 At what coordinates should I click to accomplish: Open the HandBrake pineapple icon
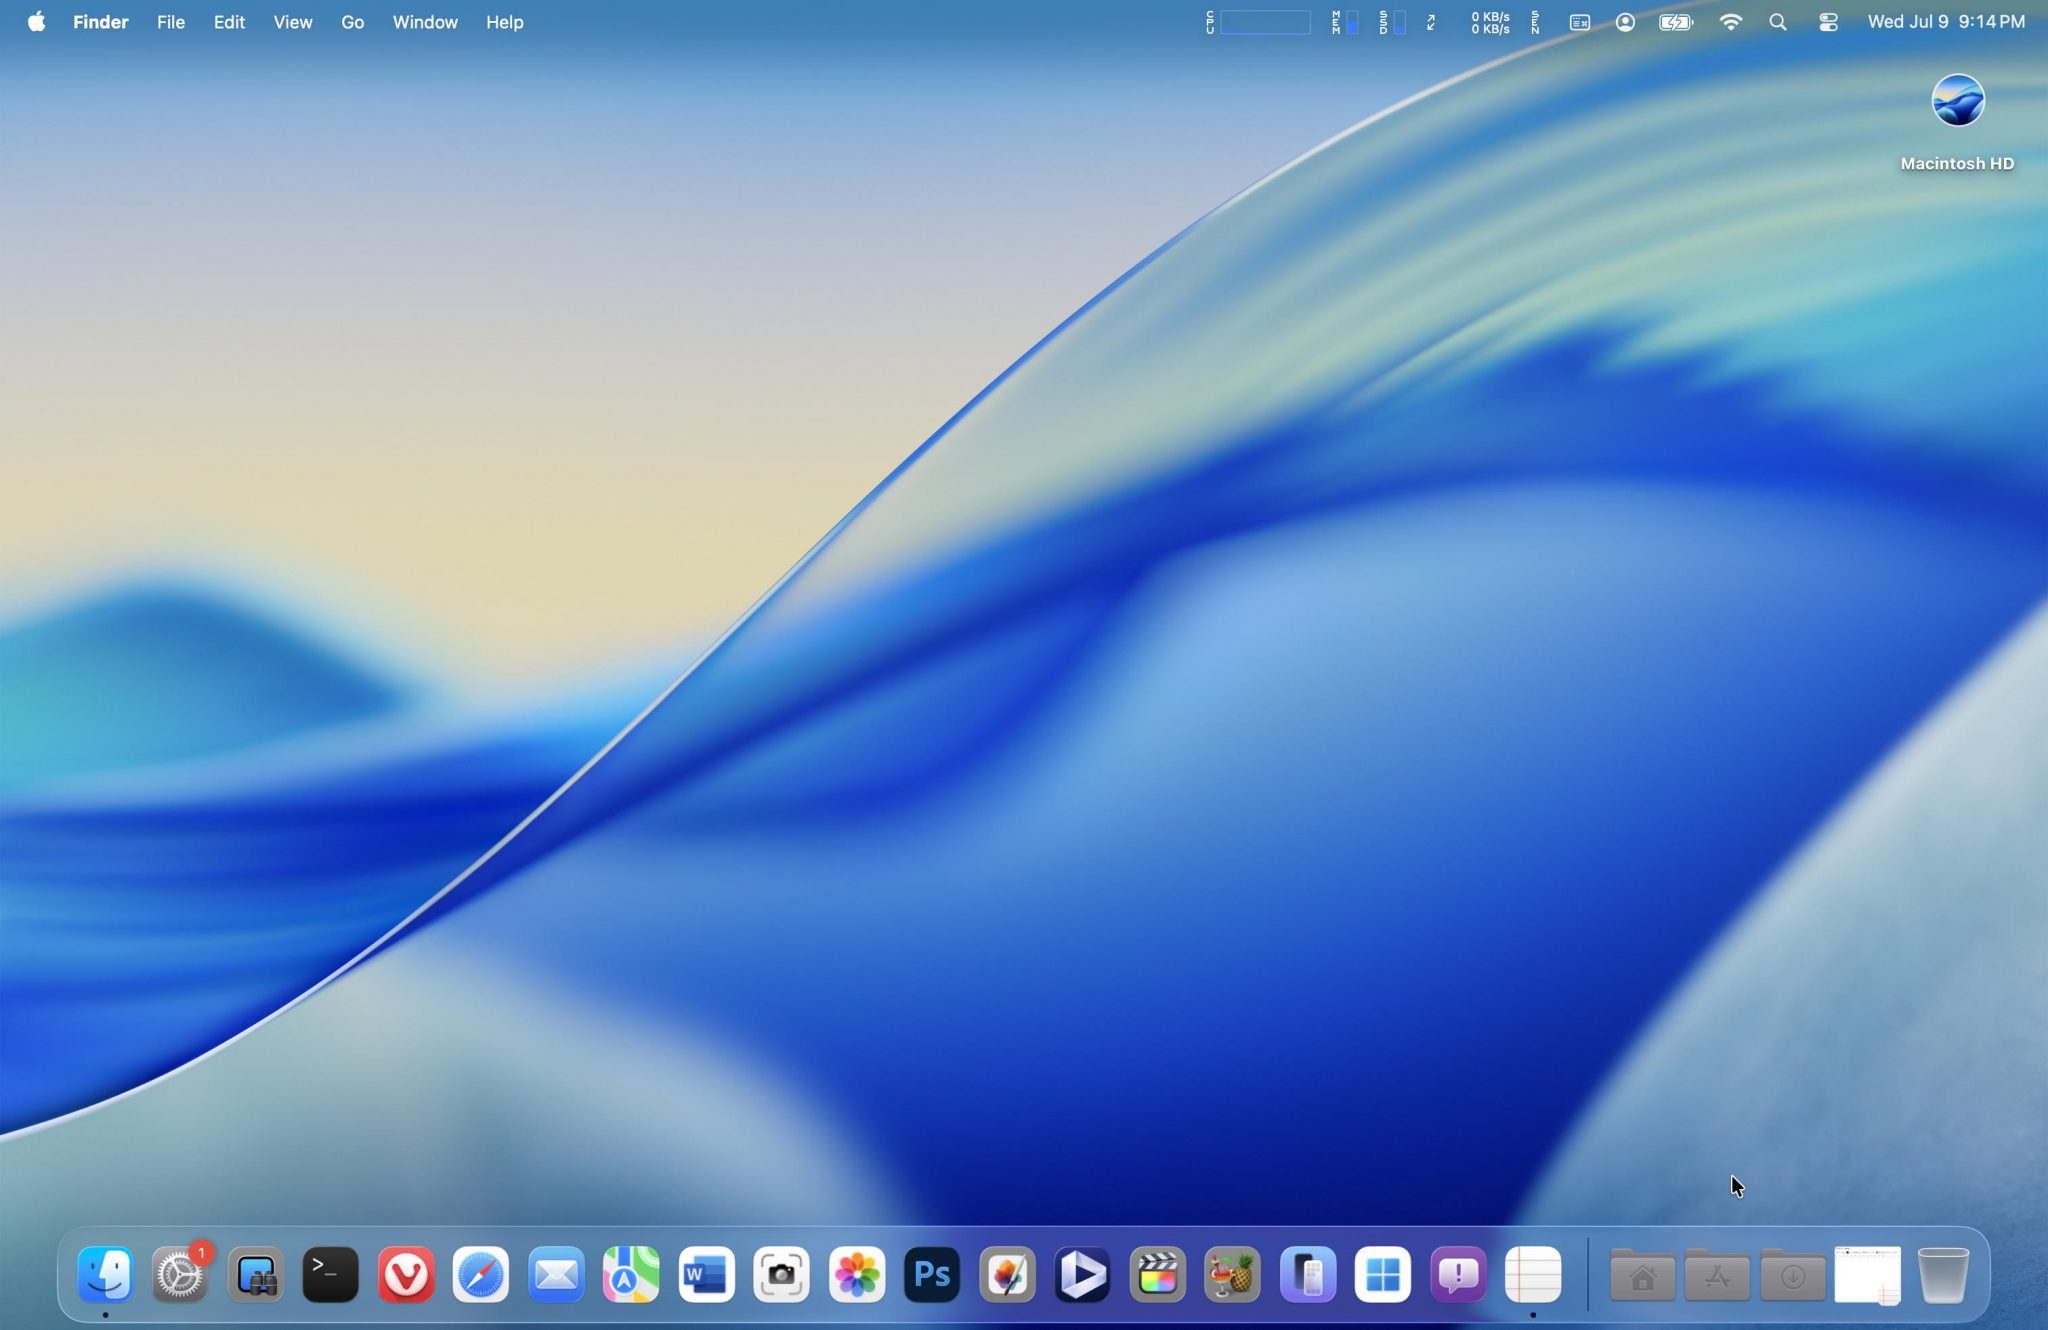[1232, 1275]
